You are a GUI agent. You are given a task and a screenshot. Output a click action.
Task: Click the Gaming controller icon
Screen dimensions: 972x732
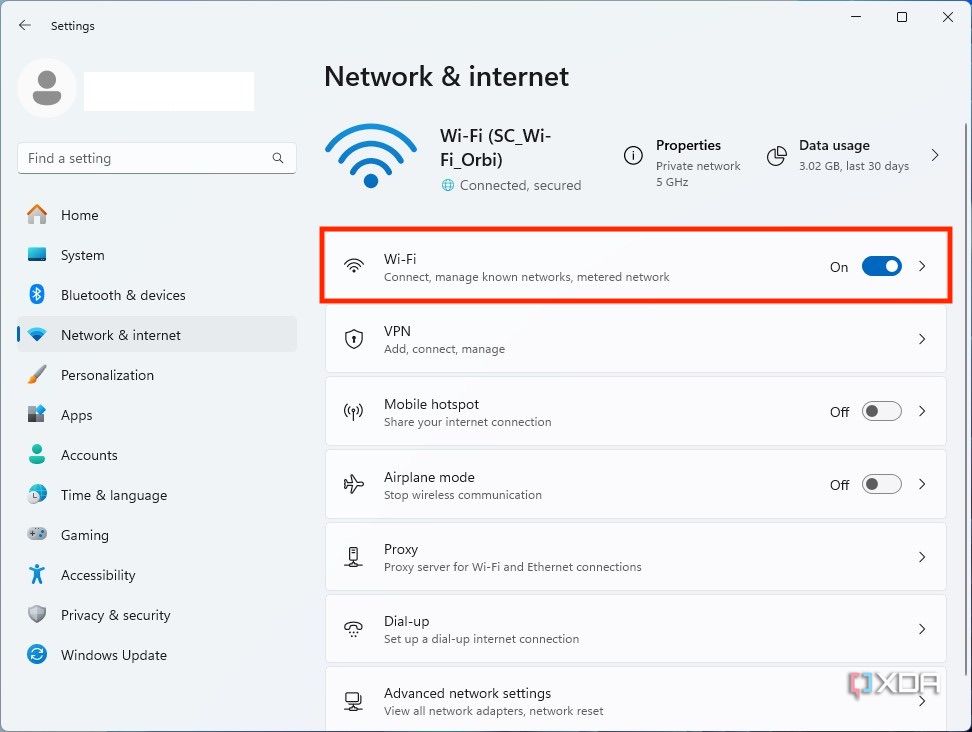(x=37, y=534)
